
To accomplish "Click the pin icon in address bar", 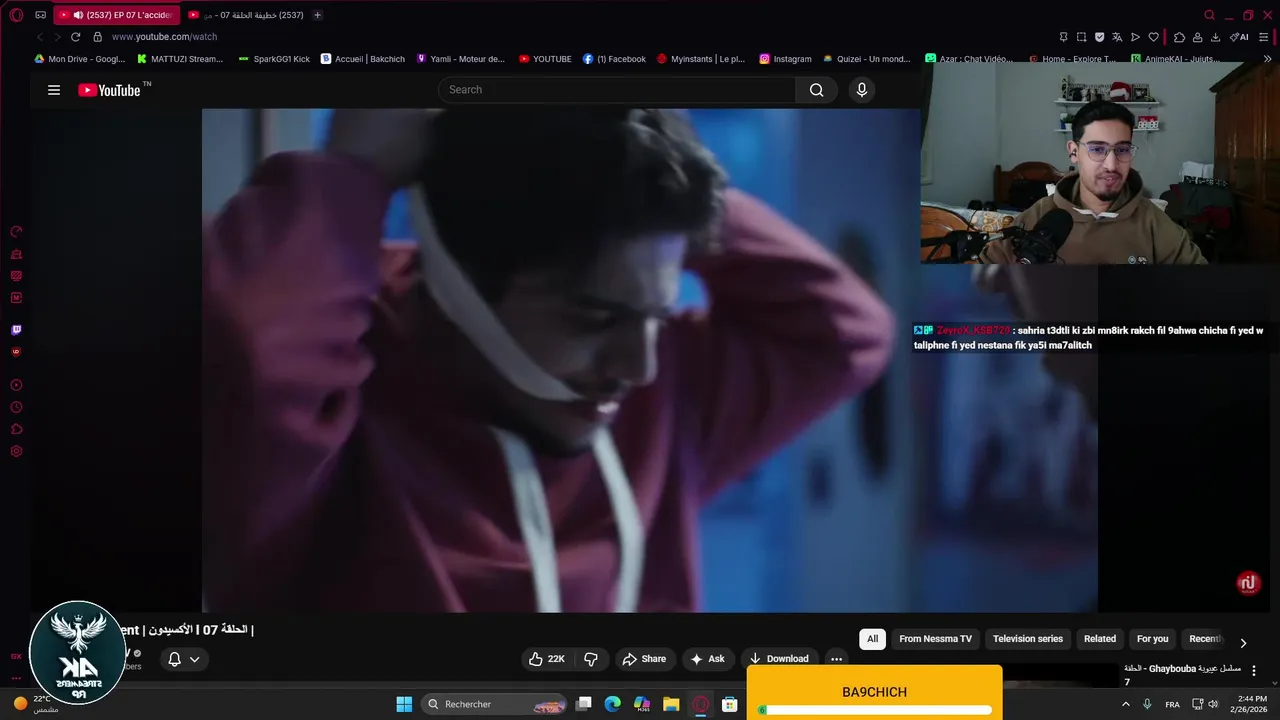I will (x=1063, y=37).
